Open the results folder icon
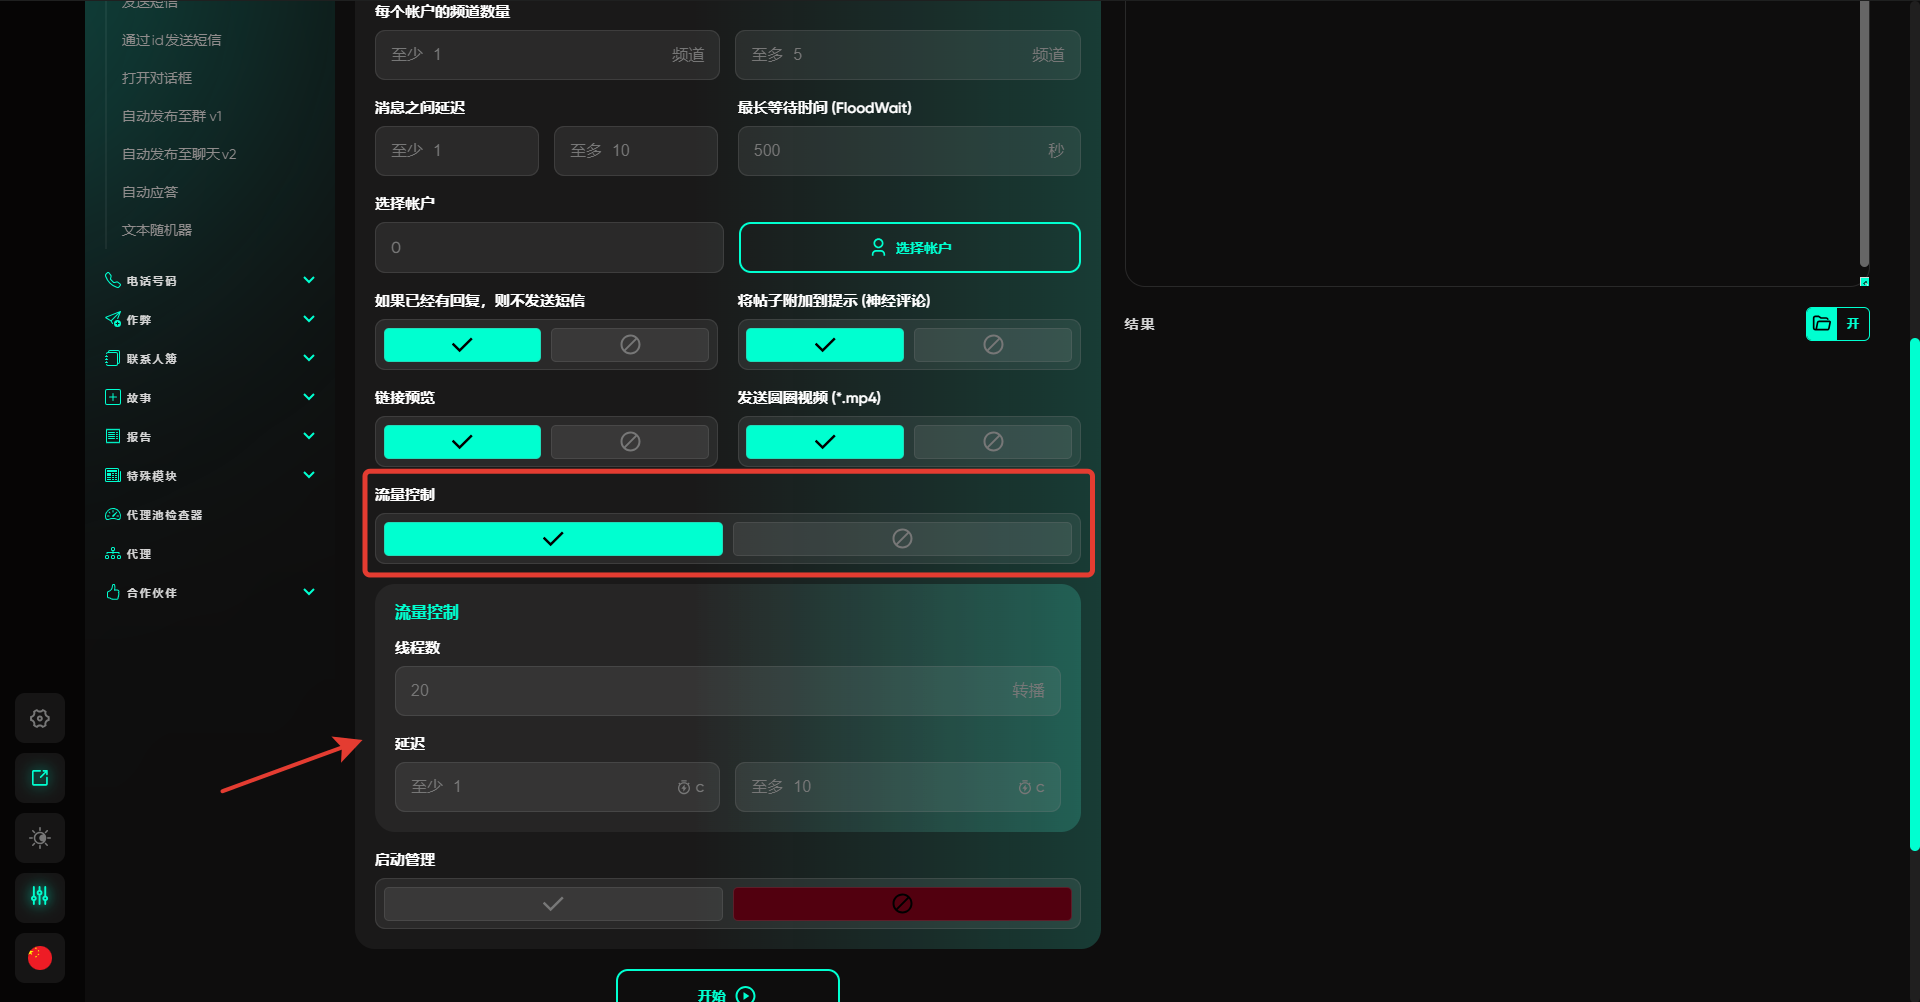 coord(1822,324)
